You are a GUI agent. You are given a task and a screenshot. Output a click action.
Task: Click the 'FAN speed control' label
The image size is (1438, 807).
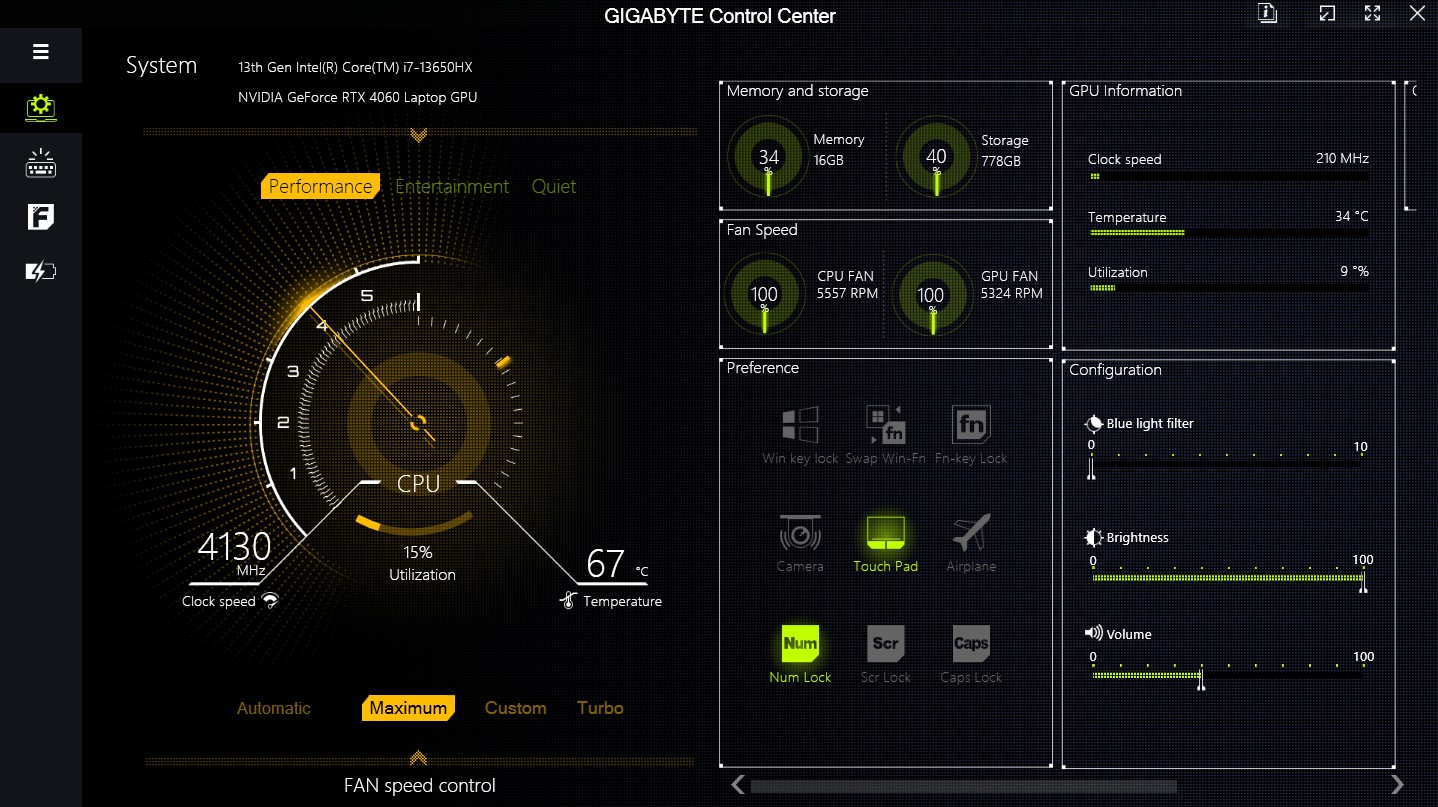(x=419, y=786)
